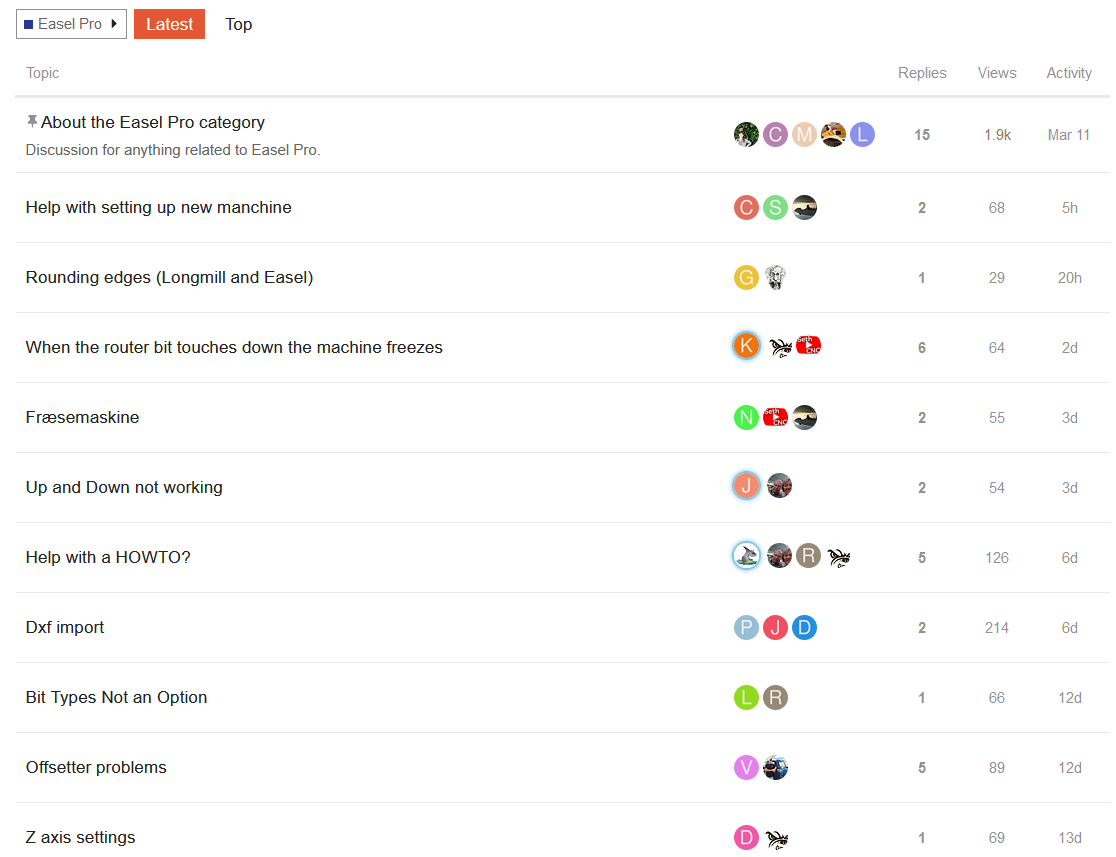Click brown R avatar in Bit Types row

[775, 697]
